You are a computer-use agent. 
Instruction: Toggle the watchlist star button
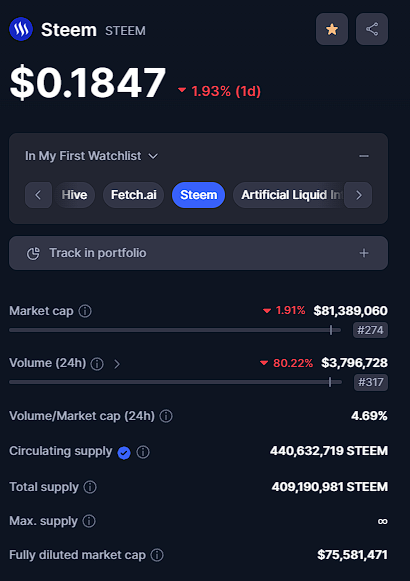(332, 29)
